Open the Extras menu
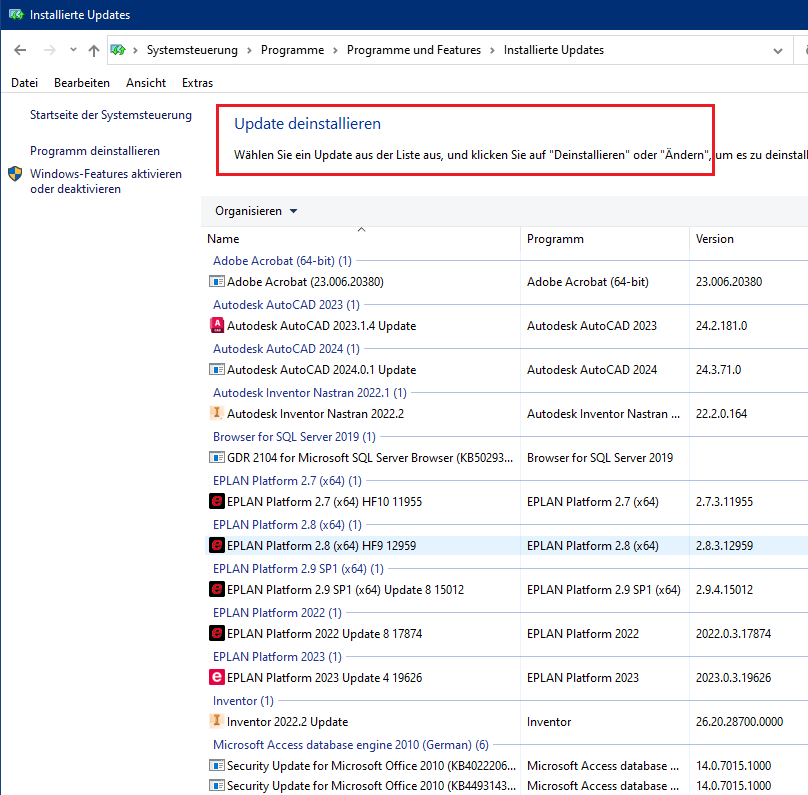This screenshot has width=808, height=795. click(197, 83)
